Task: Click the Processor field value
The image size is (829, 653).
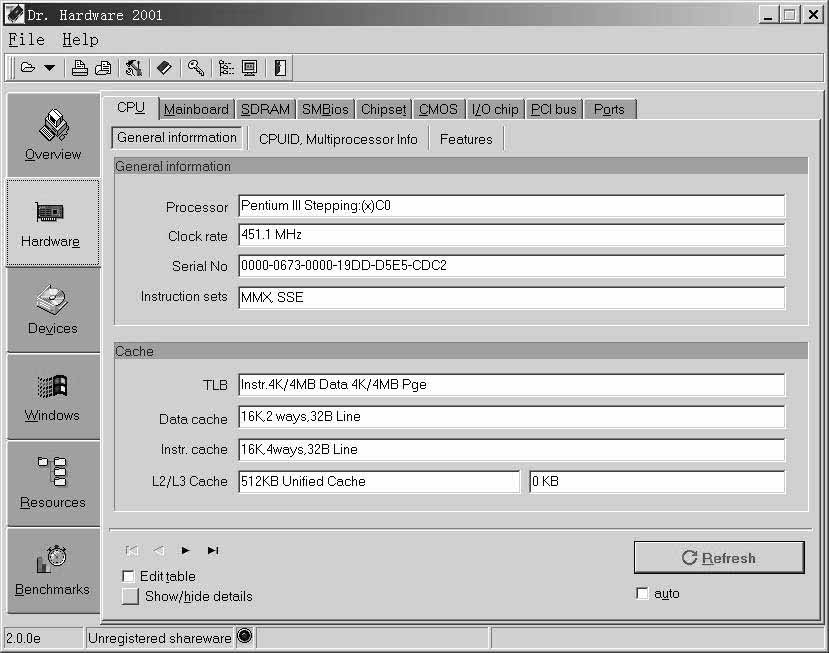Action: click(511, 206)
